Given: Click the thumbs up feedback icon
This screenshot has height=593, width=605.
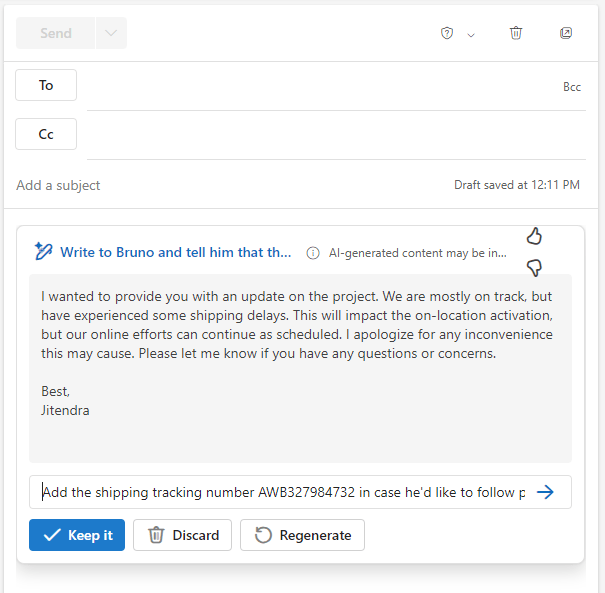Looking at the screenshot, I should [534, 236].
